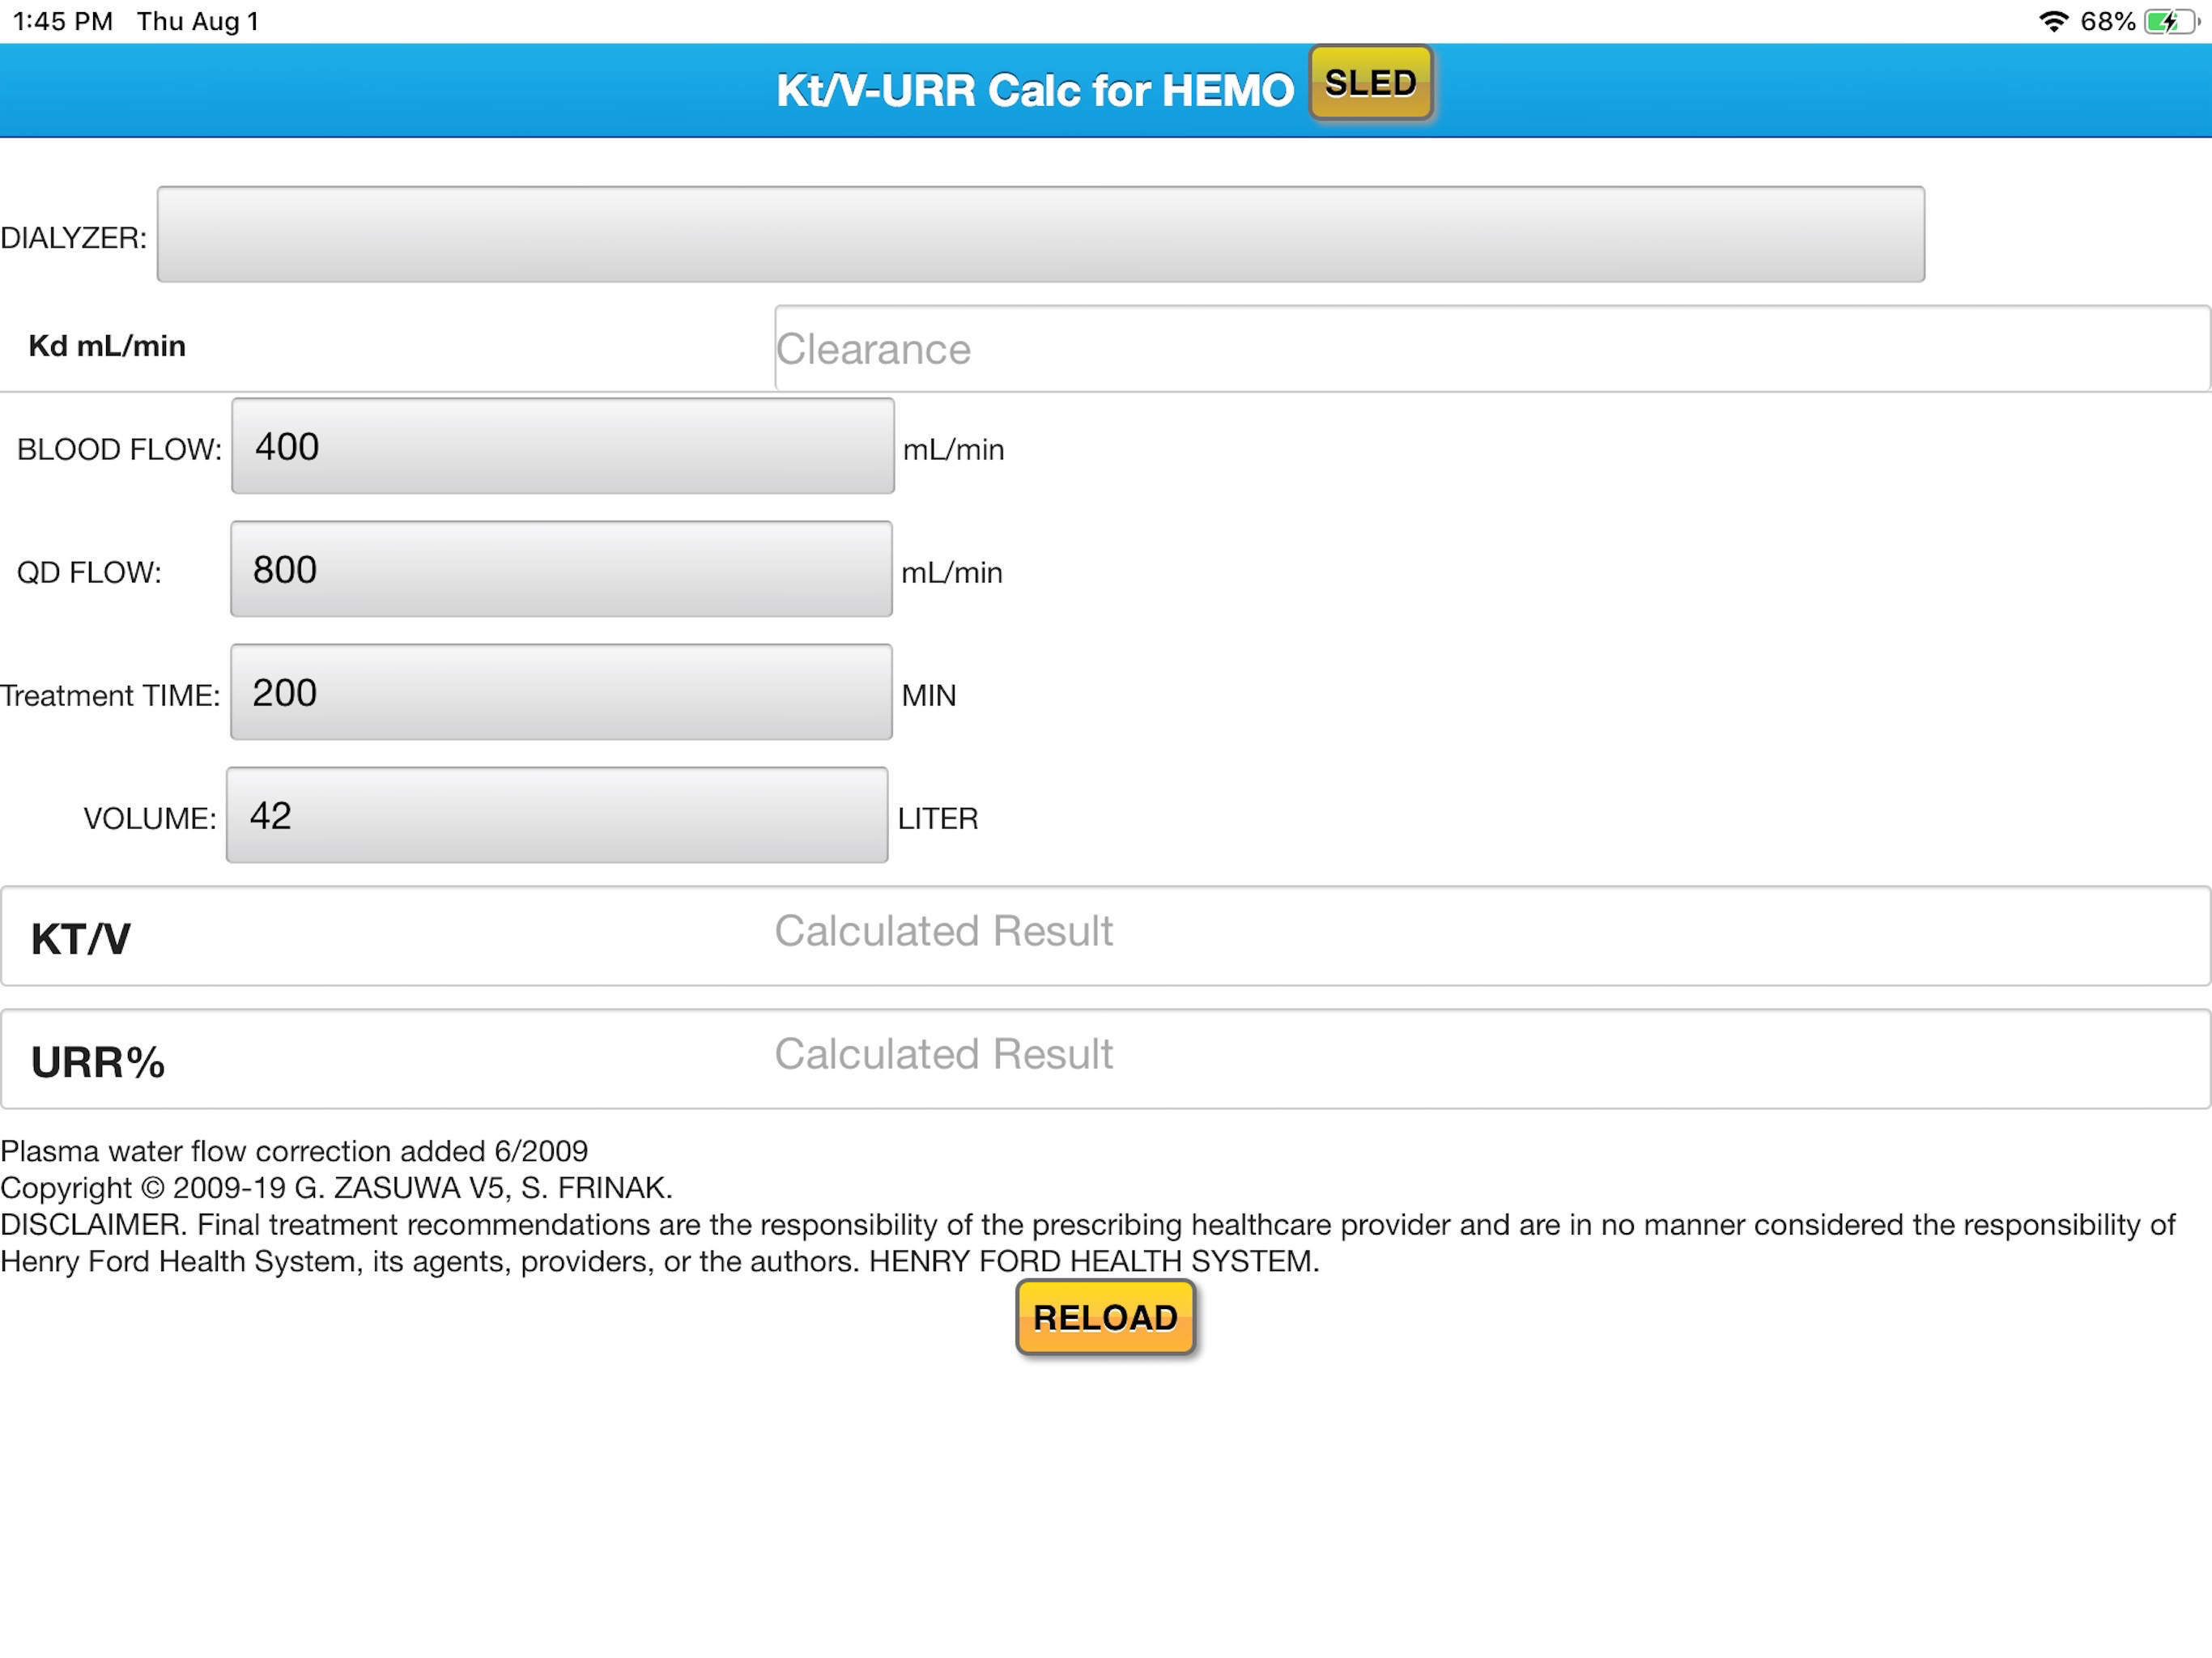Open the VOLUME 42 liter selector
Screen dimensions: 2212x1658
point(557,815)
